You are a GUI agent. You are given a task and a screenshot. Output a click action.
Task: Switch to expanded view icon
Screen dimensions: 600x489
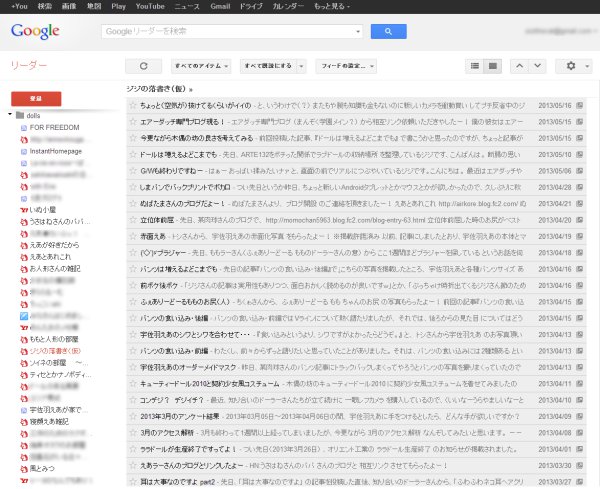(492, 66)
